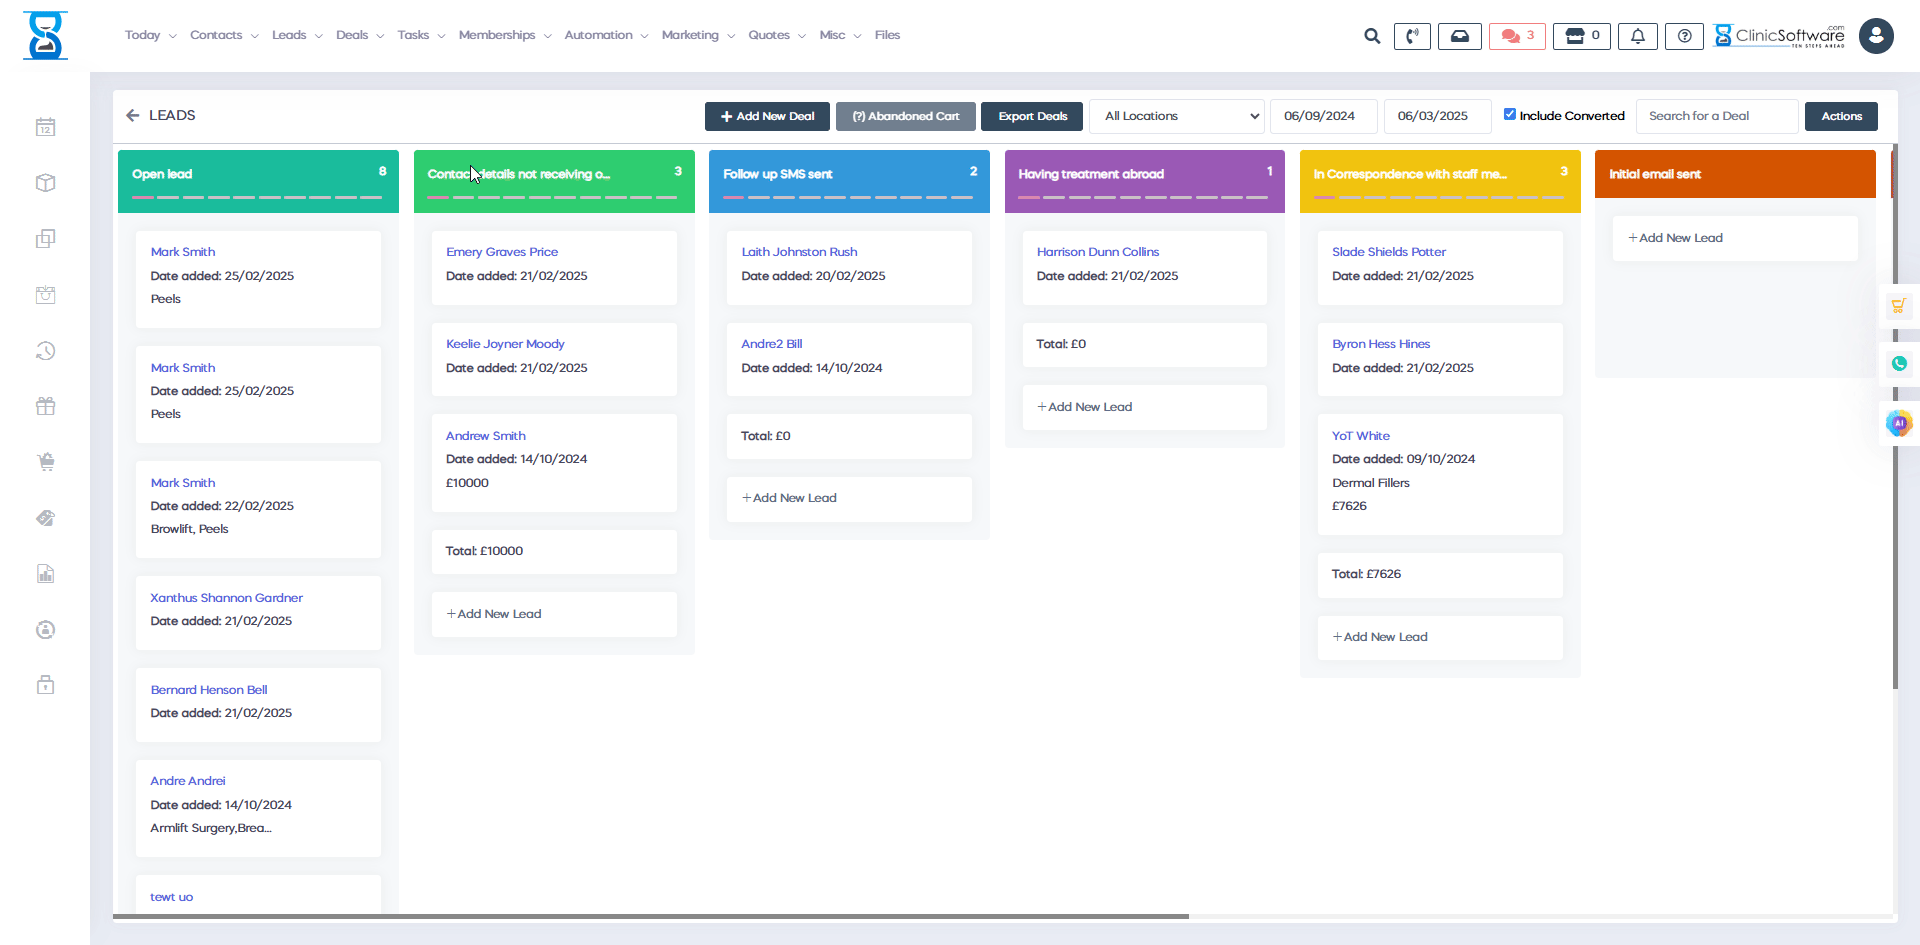Click the Search for a Deal input field
1920x945 pixels.
[x=1716, y=115]
